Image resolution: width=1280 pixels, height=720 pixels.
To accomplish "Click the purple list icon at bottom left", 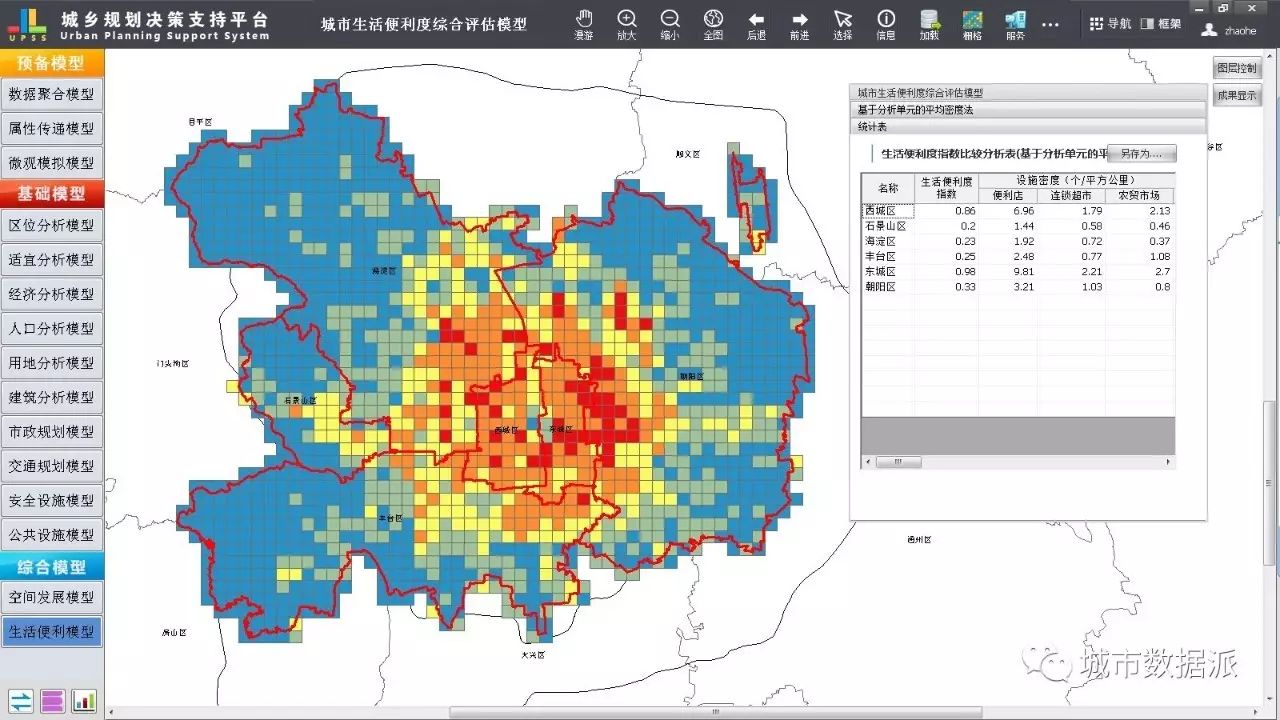I will 53,701.
